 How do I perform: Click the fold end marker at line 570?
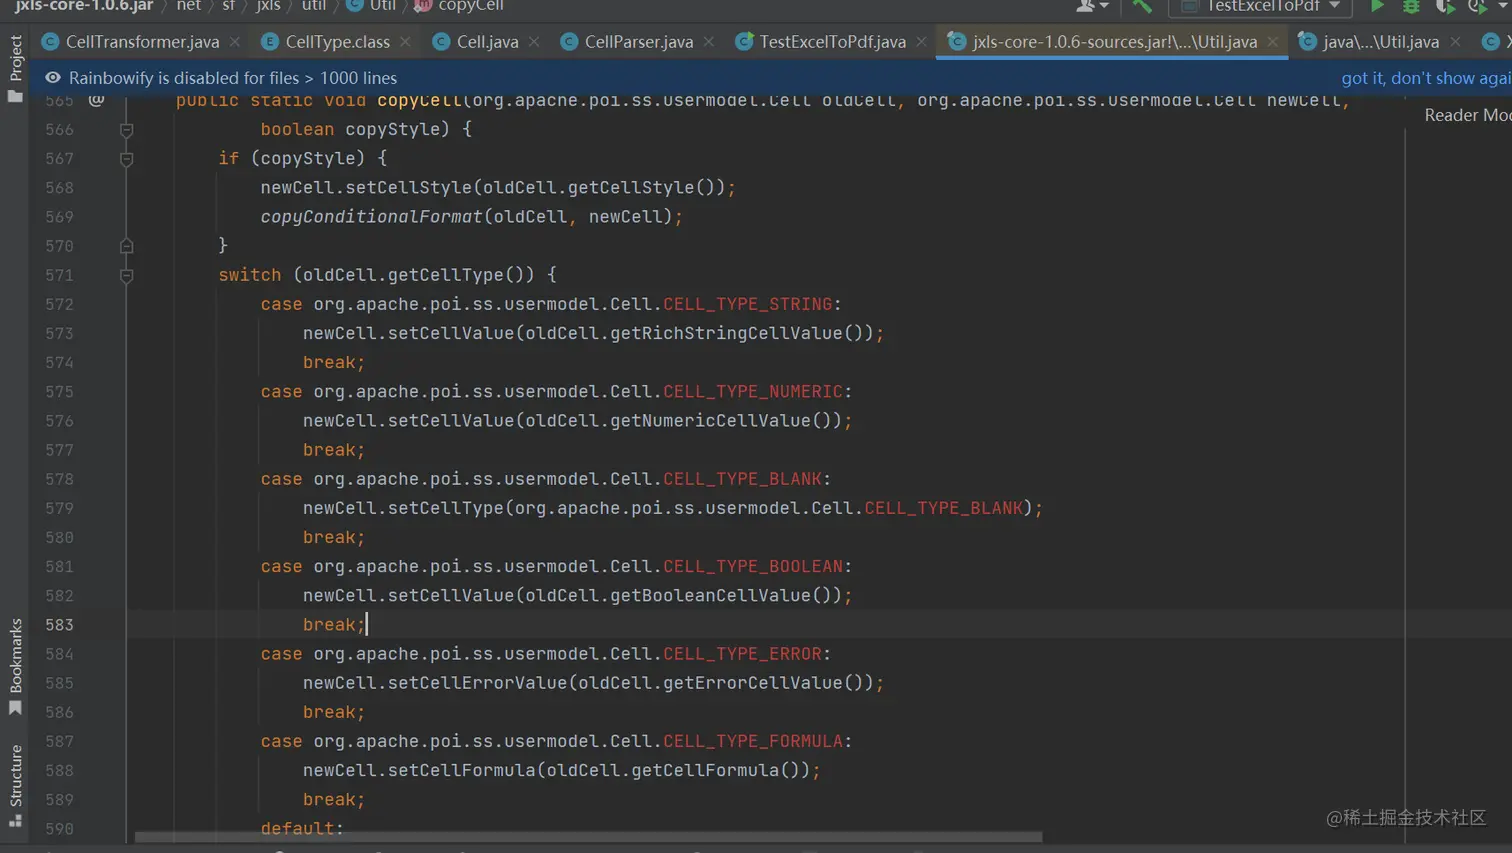tap(126, 246)
